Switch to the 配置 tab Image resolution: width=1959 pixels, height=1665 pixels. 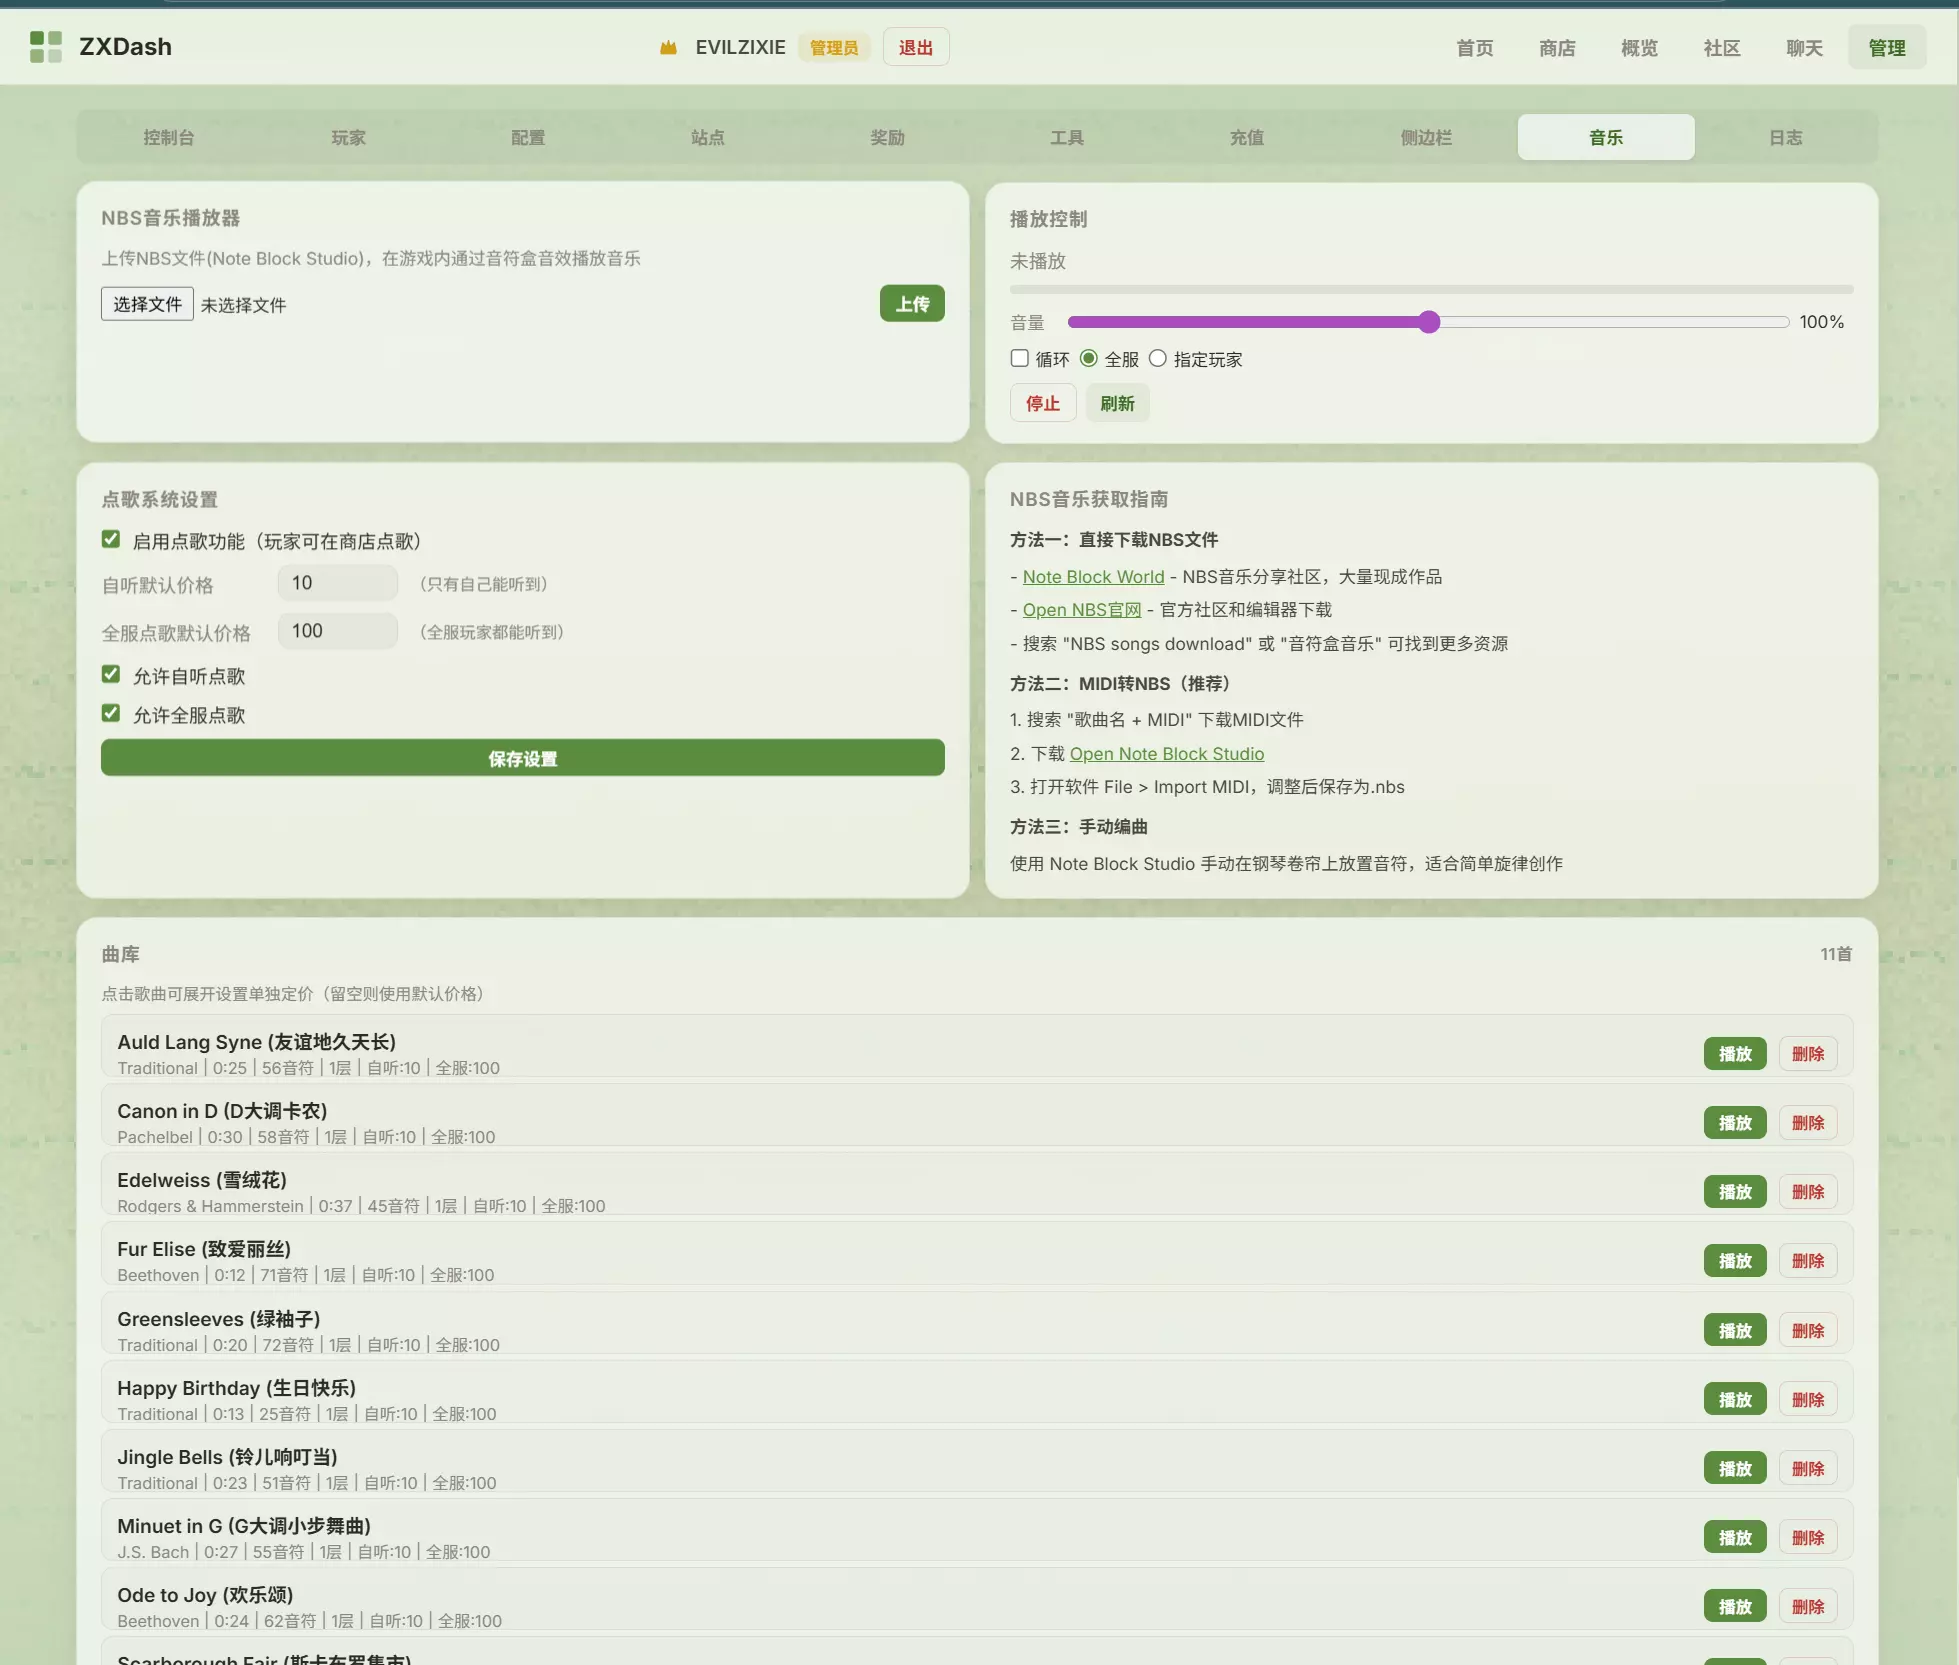pyautogui.click(x=528, y=137)
